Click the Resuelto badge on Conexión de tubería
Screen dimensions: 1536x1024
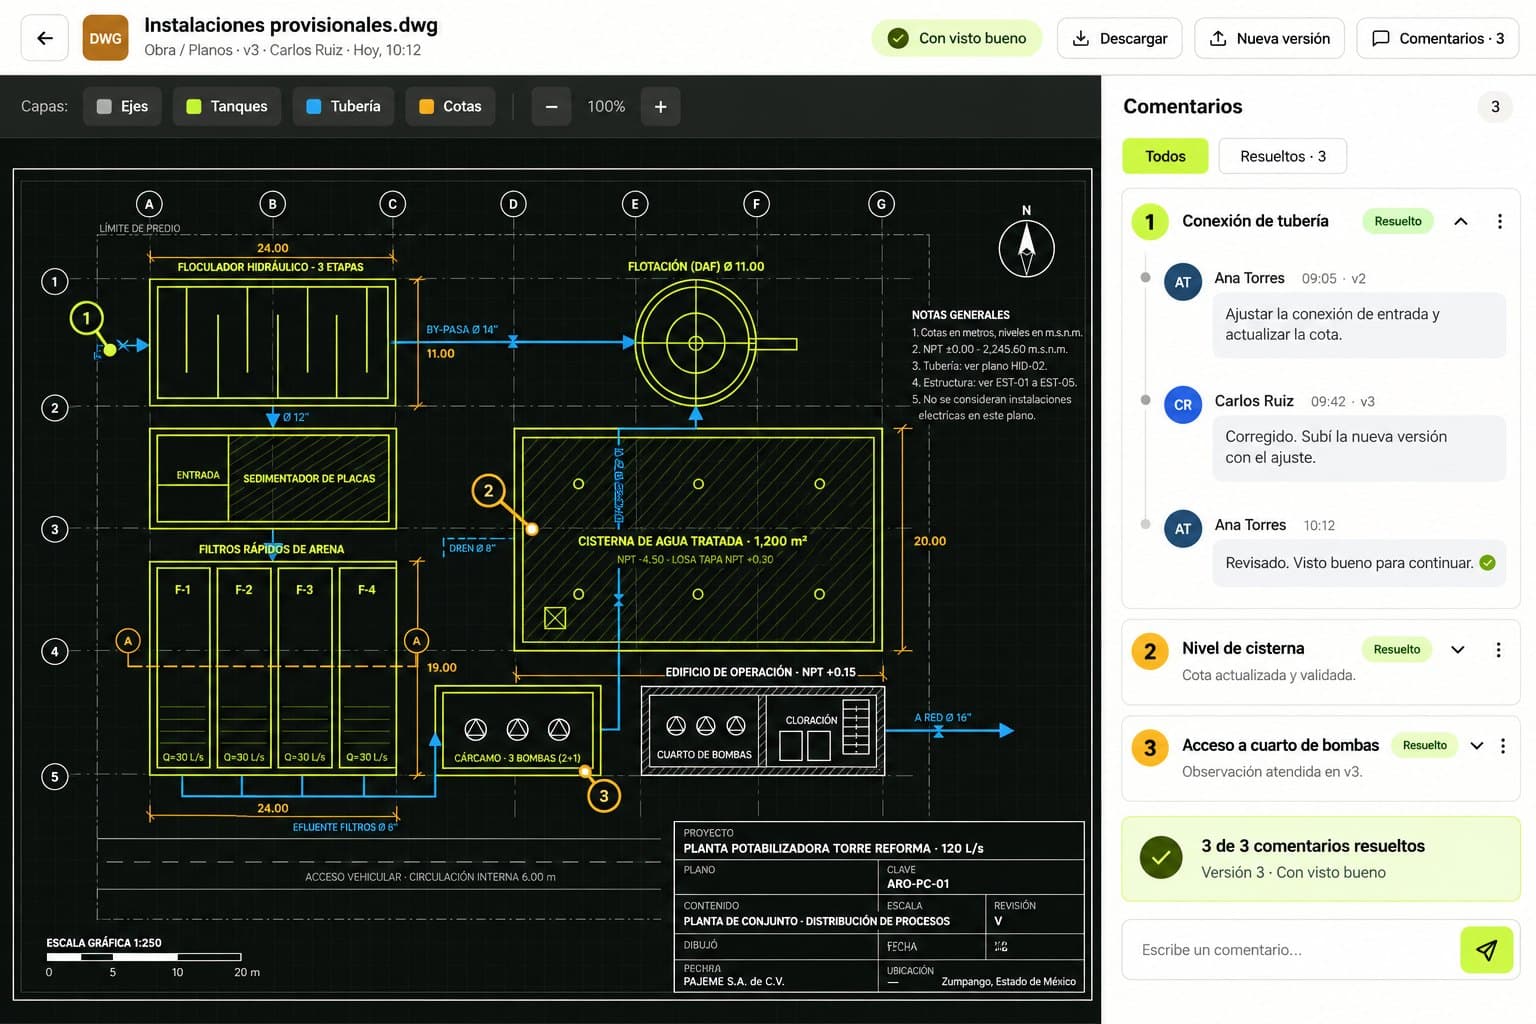(1398, 221)
